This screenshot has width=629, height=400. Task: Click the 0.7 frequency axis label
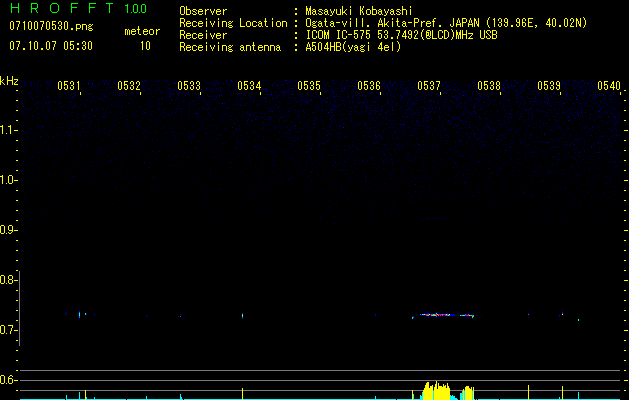coord(7,330)
